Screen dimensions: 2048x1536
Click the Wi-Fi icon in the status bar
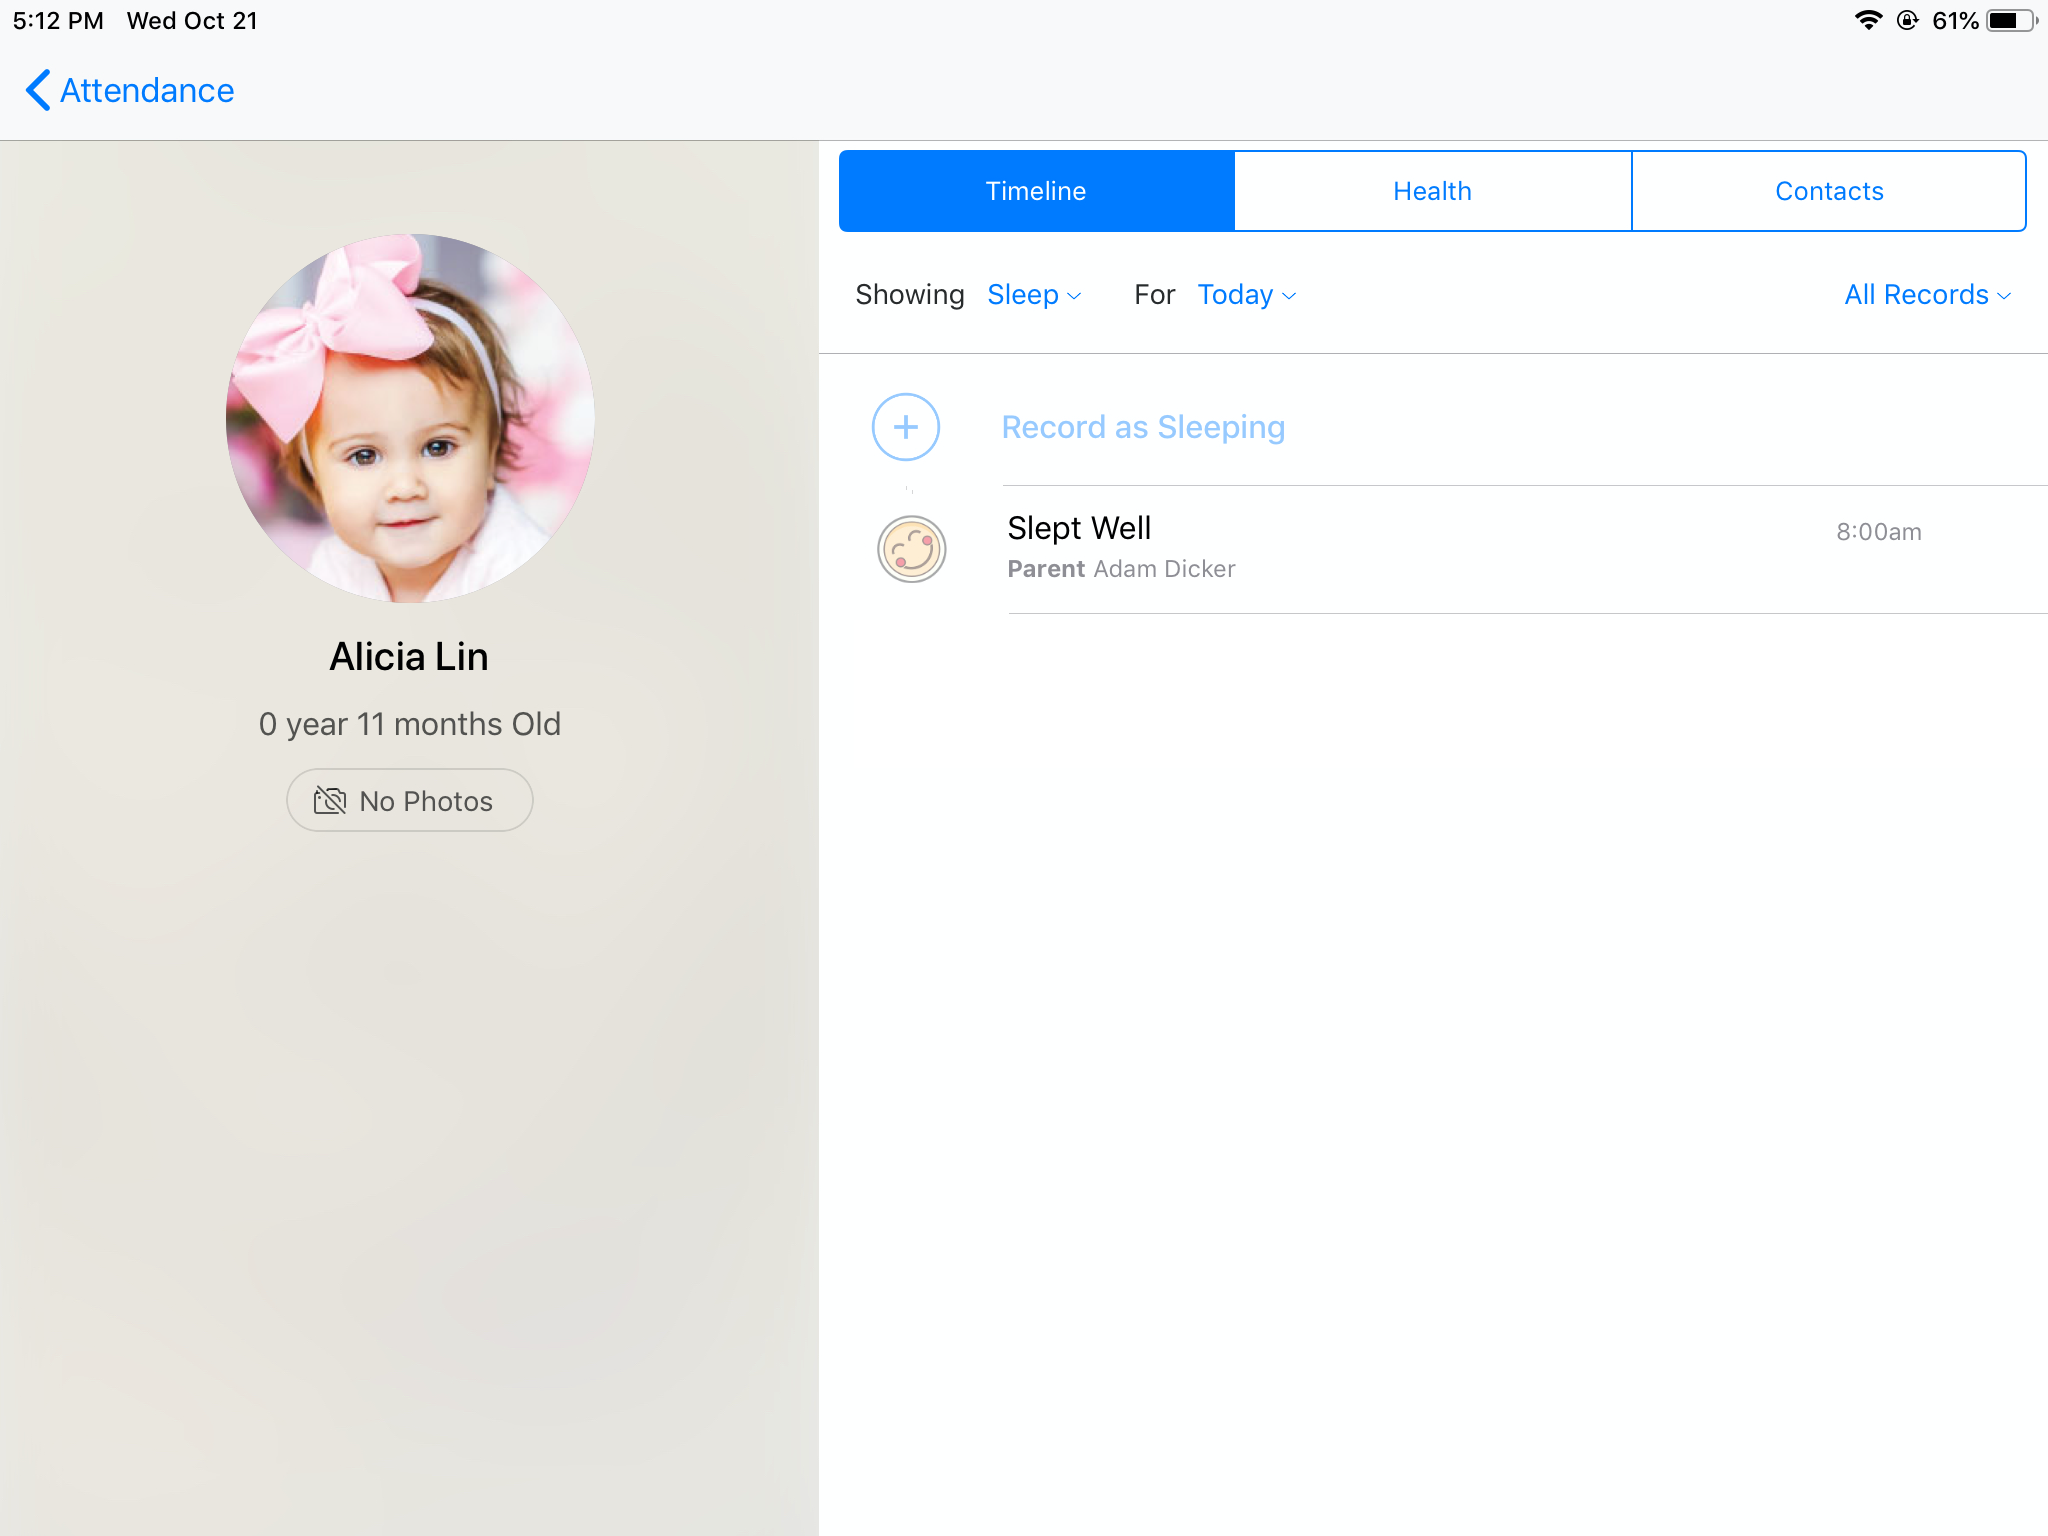coord(1869,20)
